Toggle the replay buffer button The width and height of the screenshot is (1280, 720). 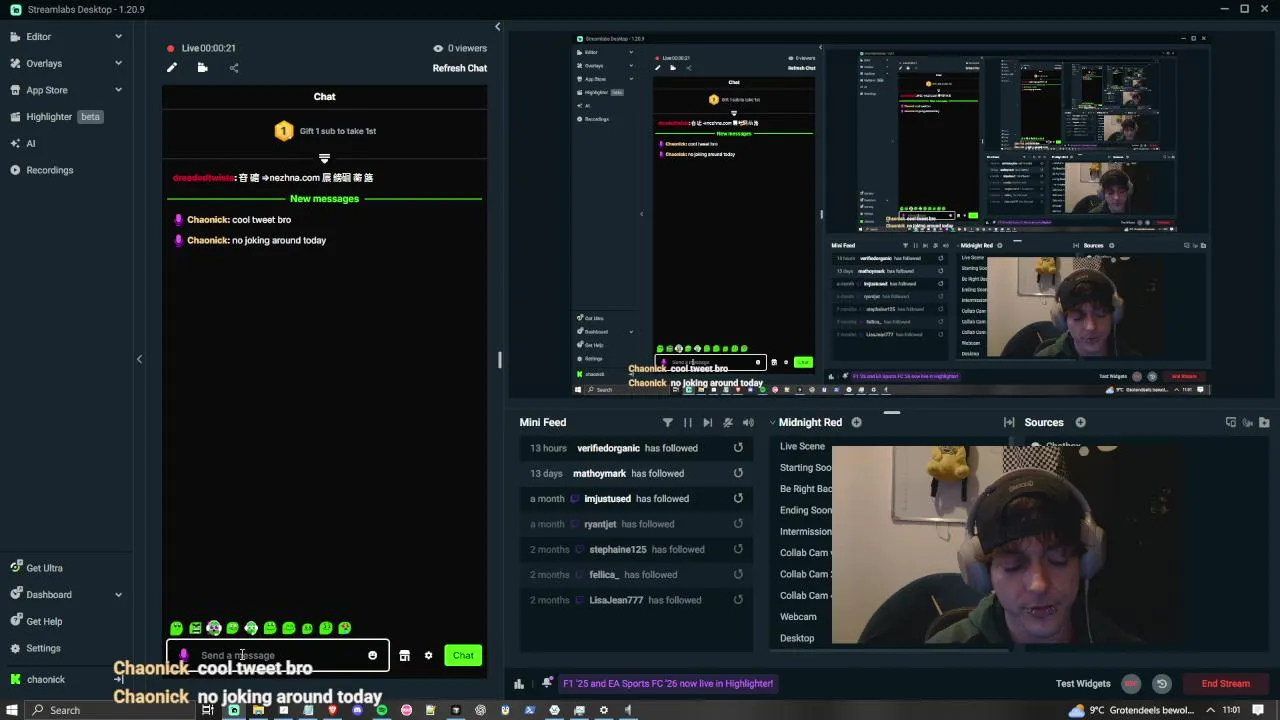click(x=1162, y=684)
